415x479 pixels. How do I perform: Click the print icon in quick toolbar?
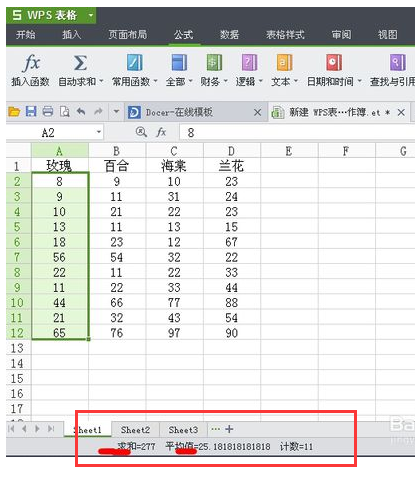pyautogui.click(x=48, y=112)
